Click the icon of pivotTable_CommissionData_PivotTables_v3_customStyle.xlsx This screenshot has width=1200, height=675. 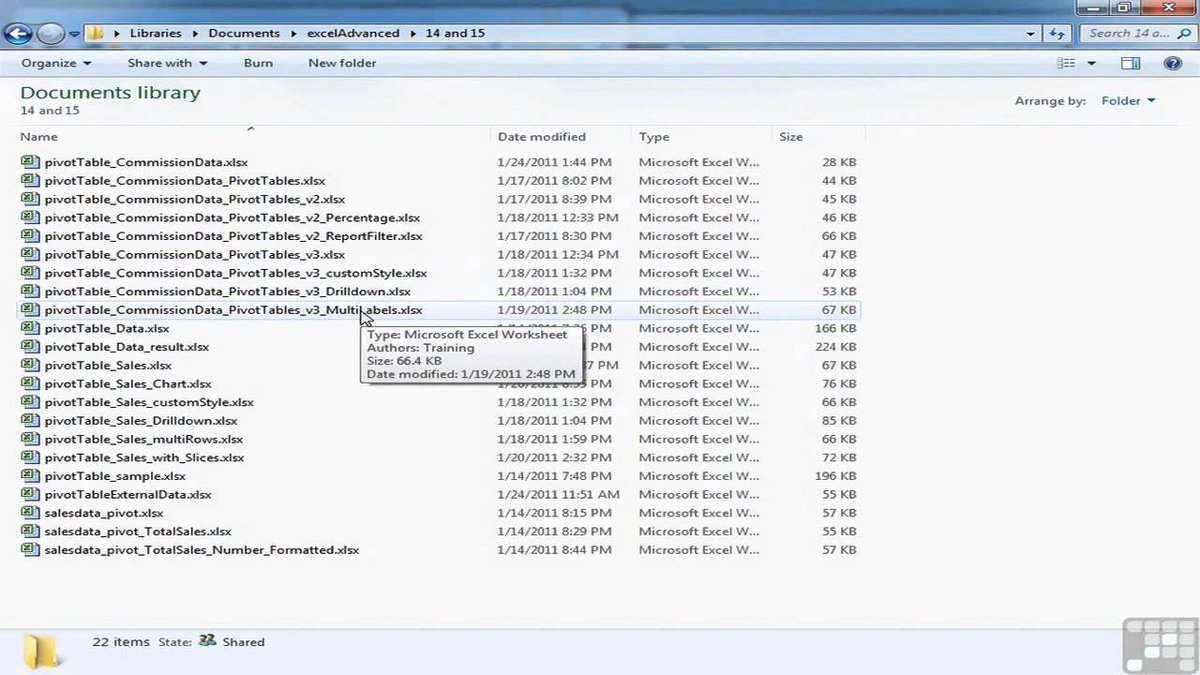click(29, 273)
